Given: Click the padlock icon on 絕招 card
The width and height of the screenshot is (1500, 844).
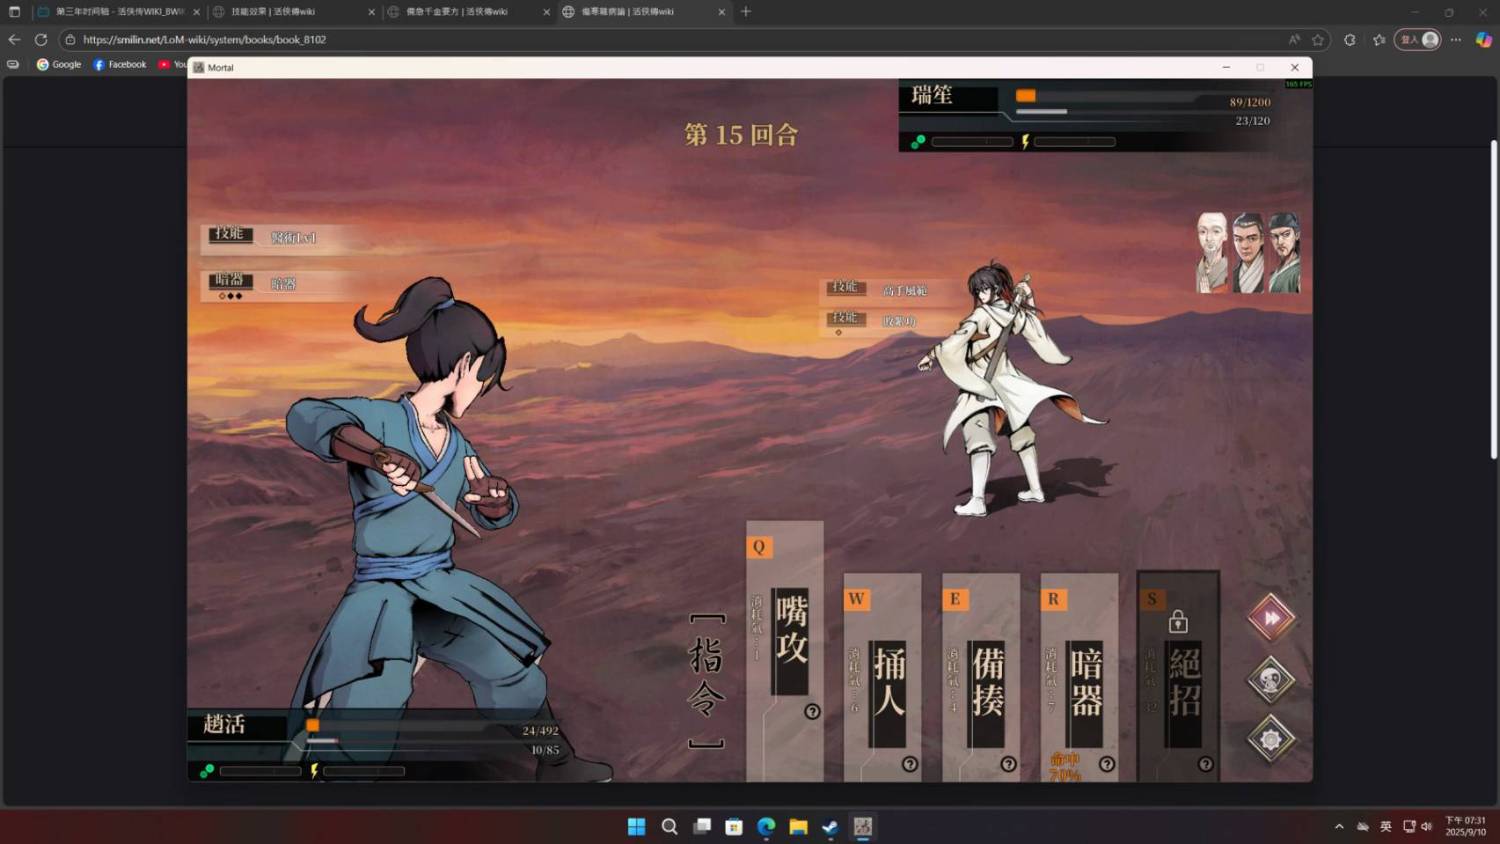Looking at the screenshot, I should (x=1178, y=621).
